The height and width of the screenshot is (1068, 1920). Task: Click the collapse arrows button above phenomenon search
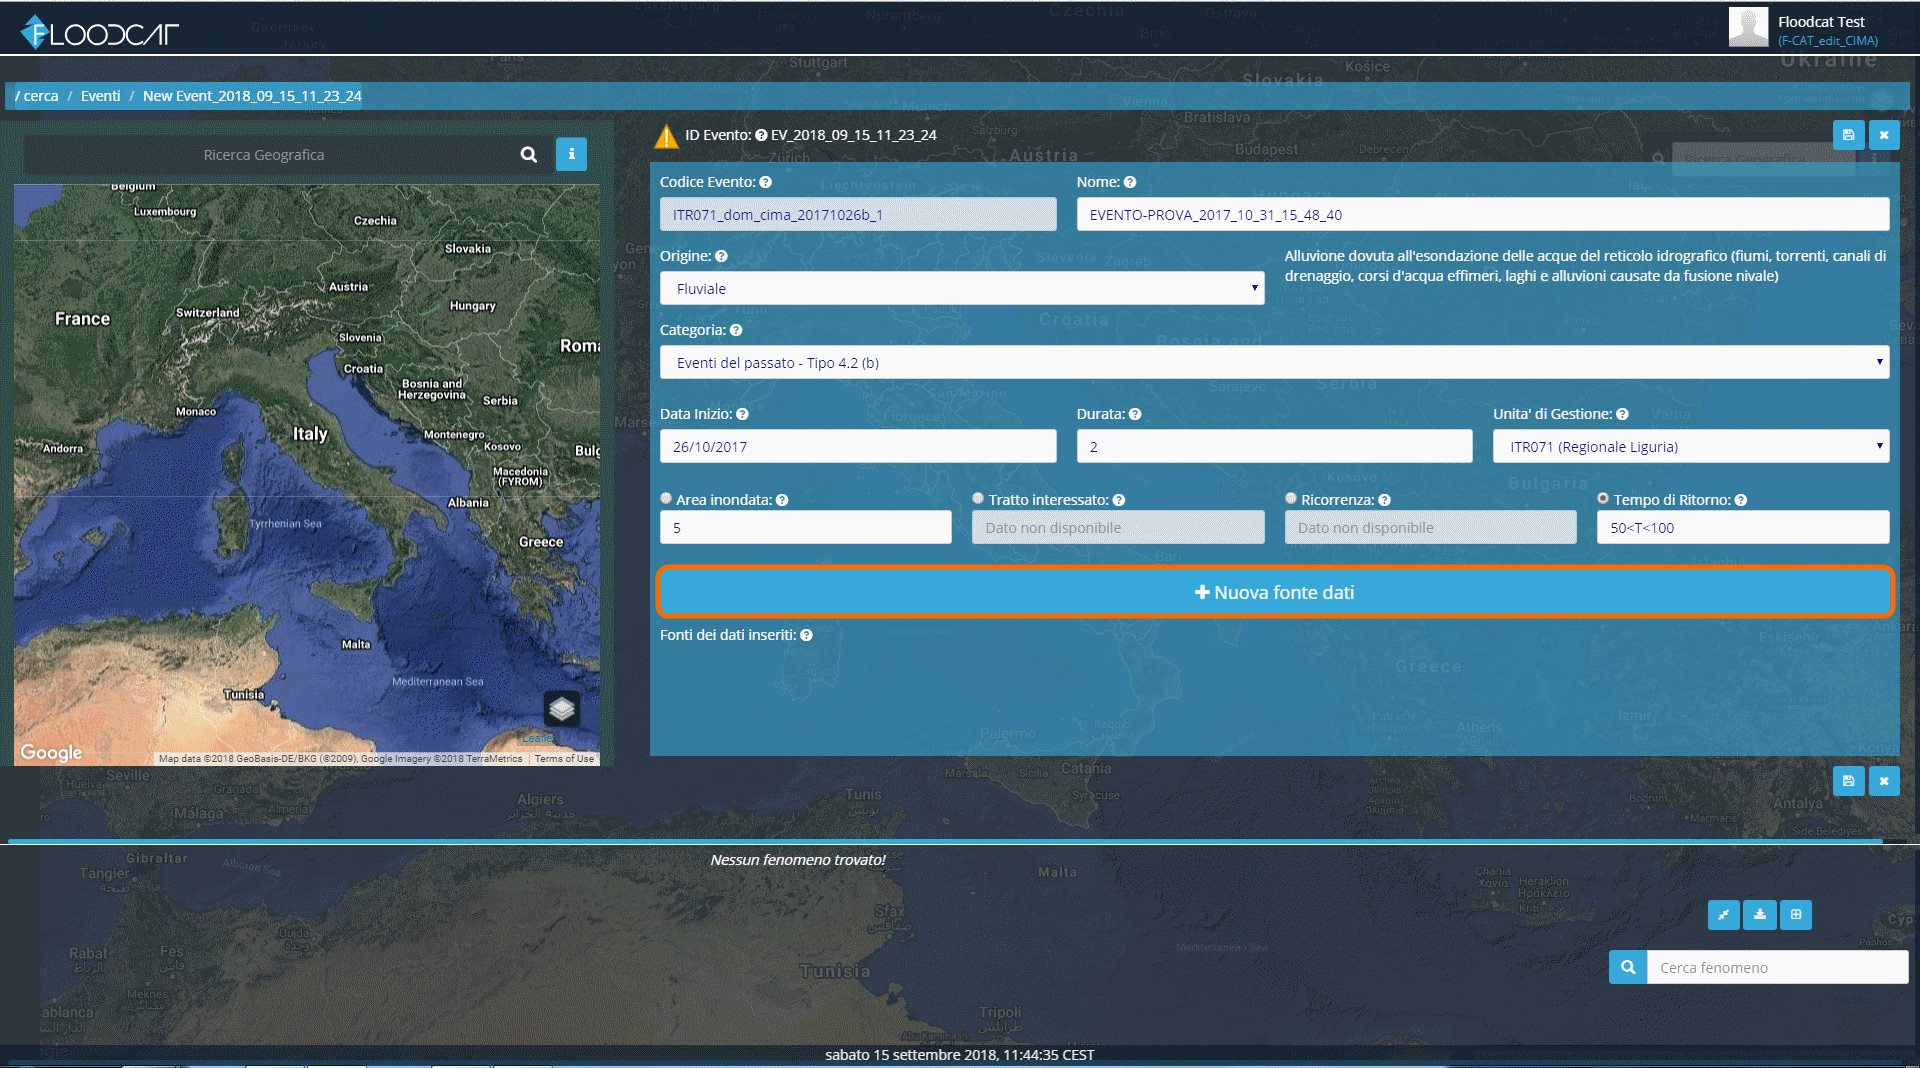pyautogui.click(x=1724, y=914)
